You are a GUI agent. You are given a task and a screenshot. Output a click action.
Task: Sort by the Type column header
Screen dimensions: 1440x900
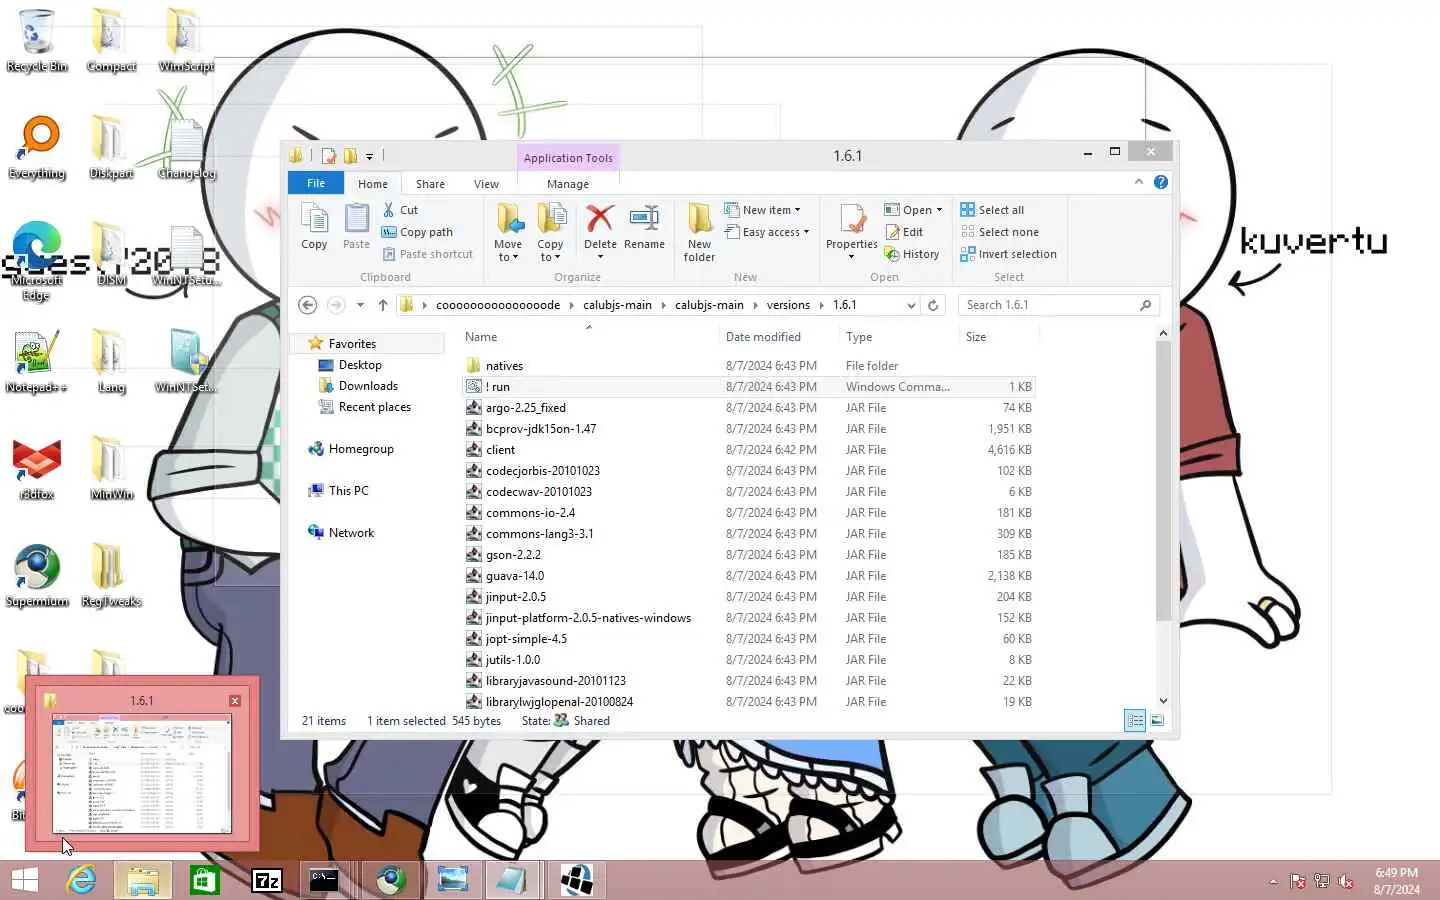[x=899, y=337]
